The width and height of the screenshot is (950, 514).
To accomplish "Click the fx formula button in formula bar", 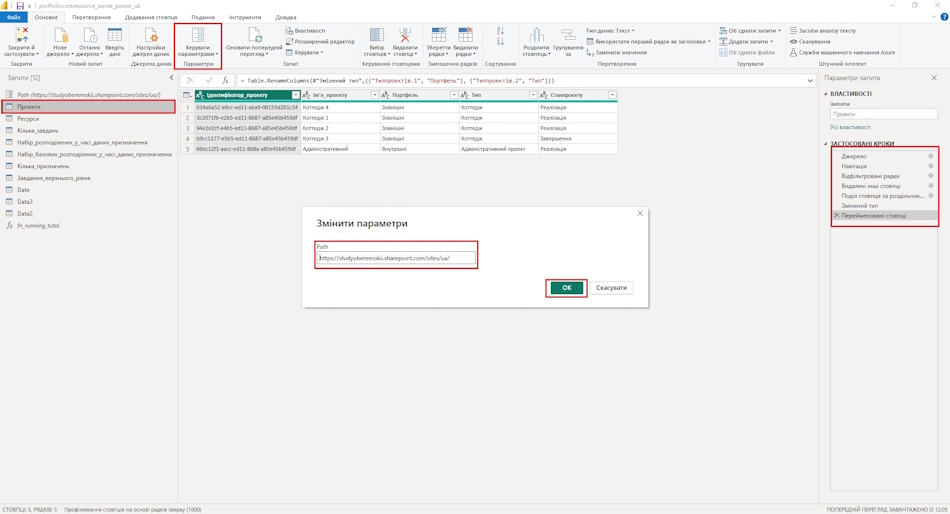I will coord(225,80).
